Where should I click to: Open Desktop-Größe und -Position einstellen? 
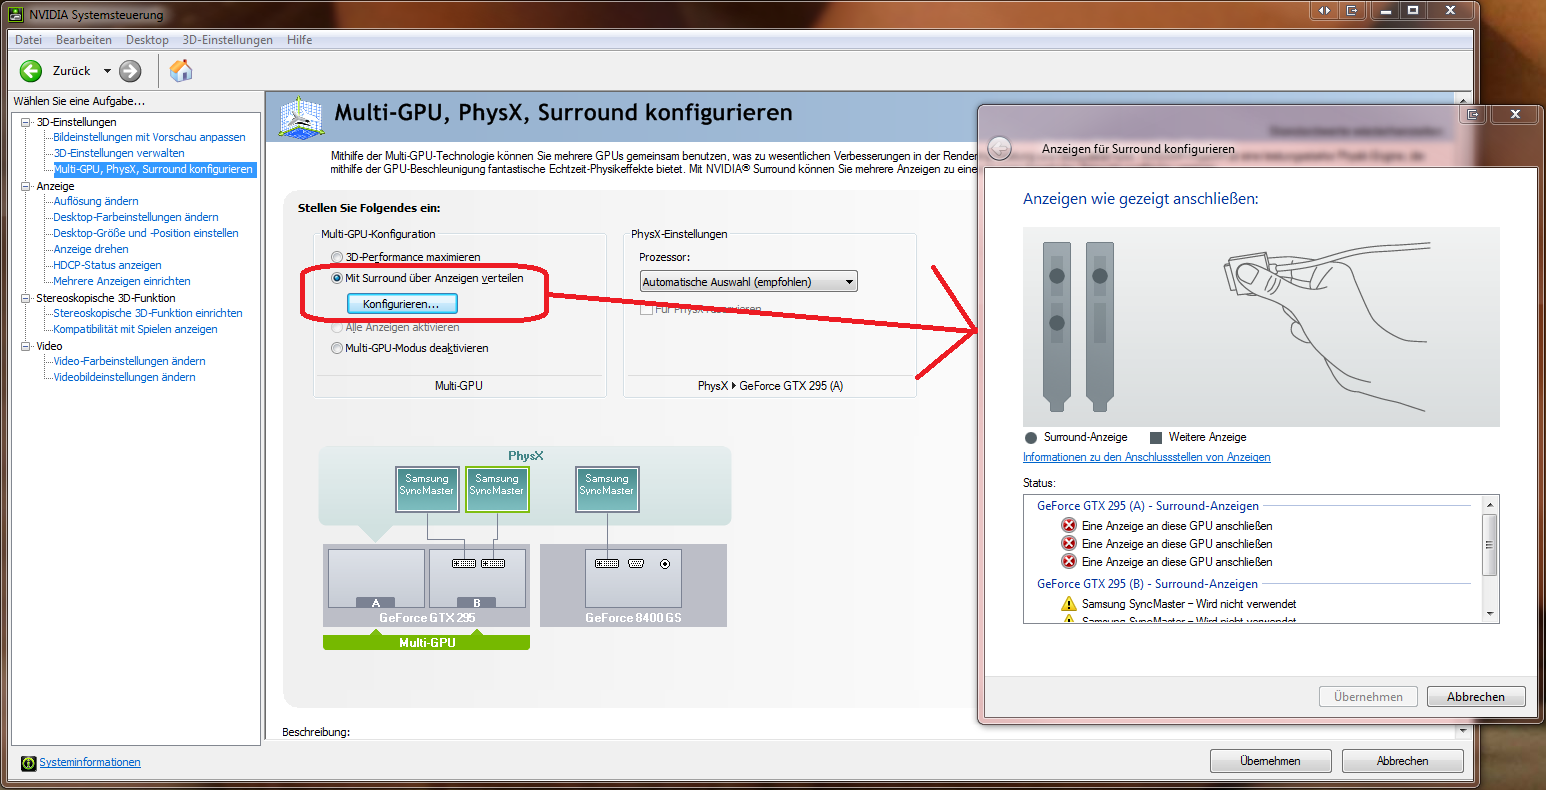coord(146,233)
